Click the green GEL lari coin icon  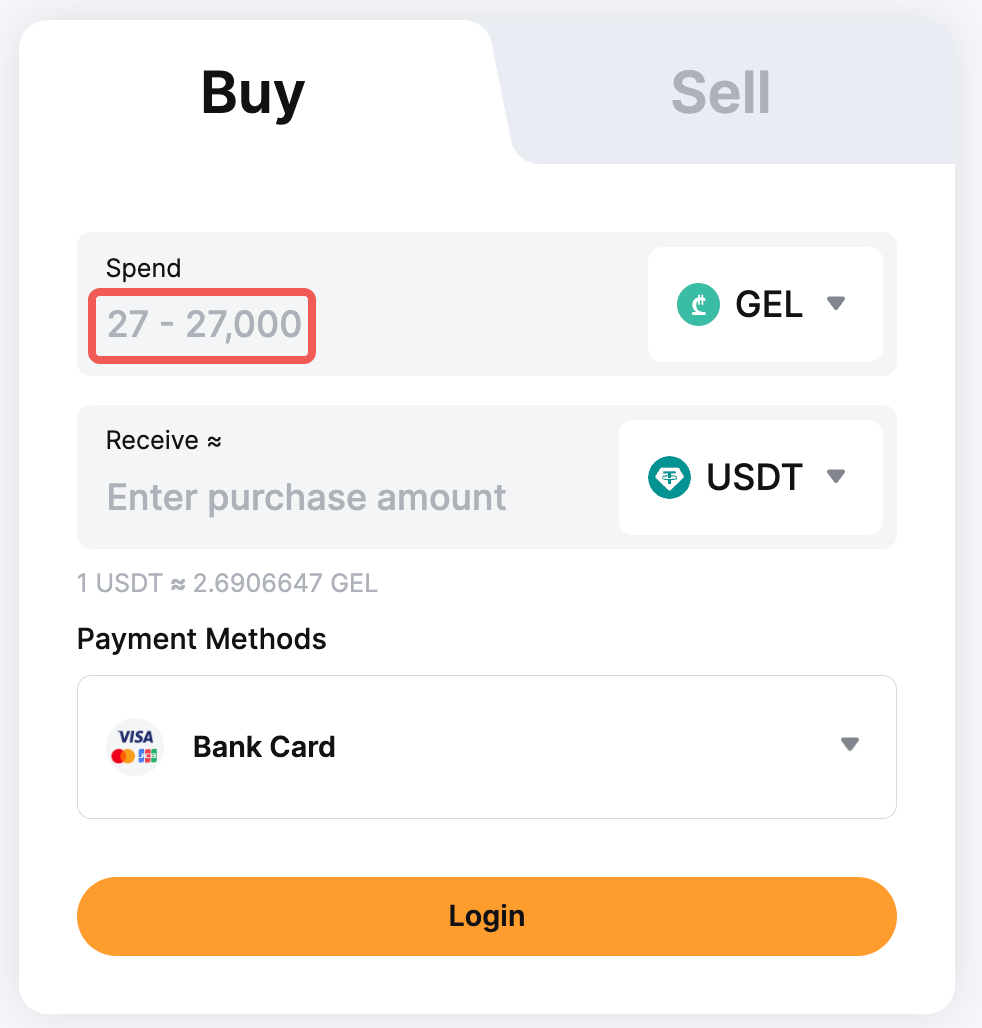(698, 304)
